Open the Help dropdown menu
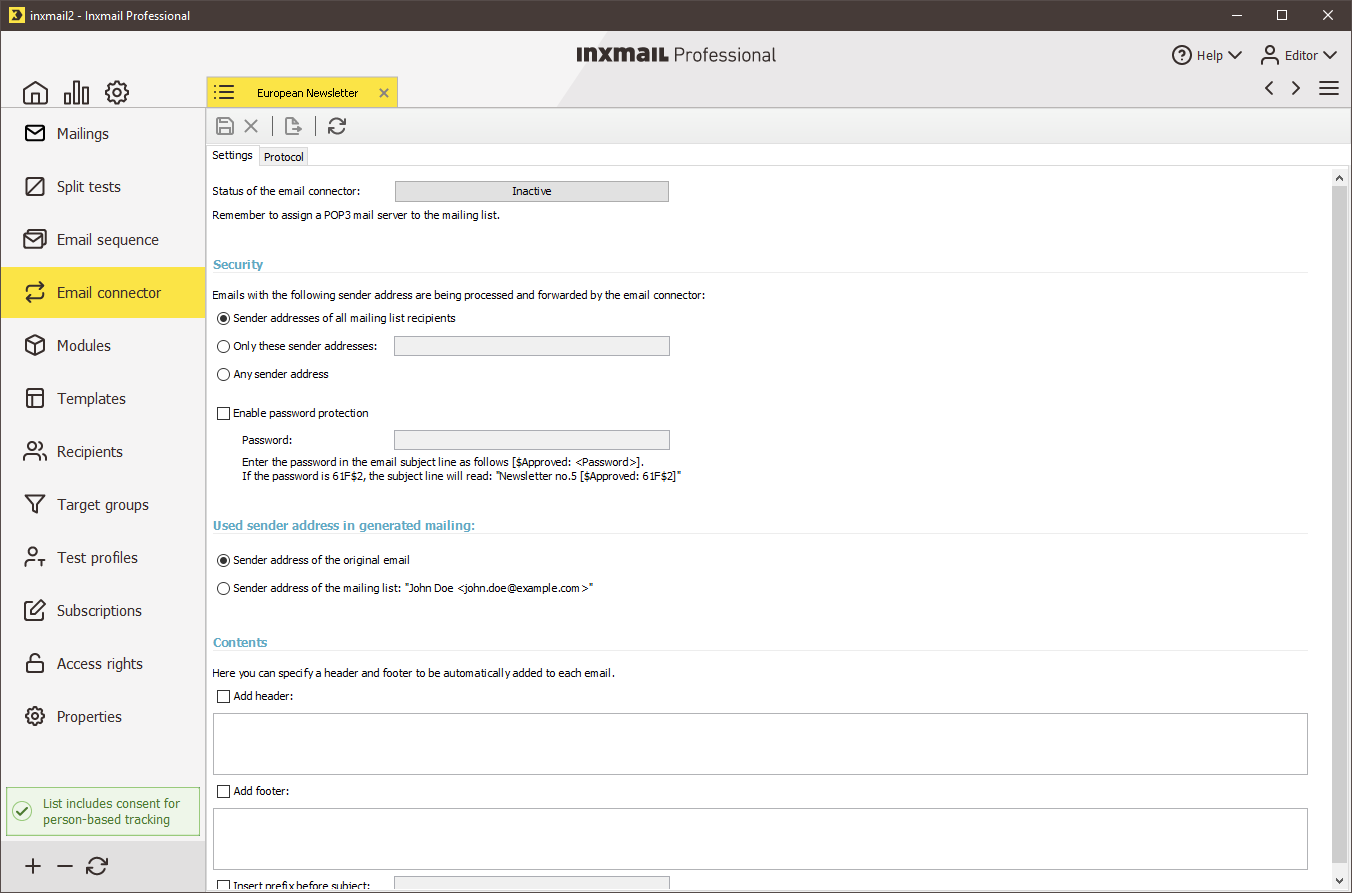This screenshot has height=893, width=1352. 1207,55
